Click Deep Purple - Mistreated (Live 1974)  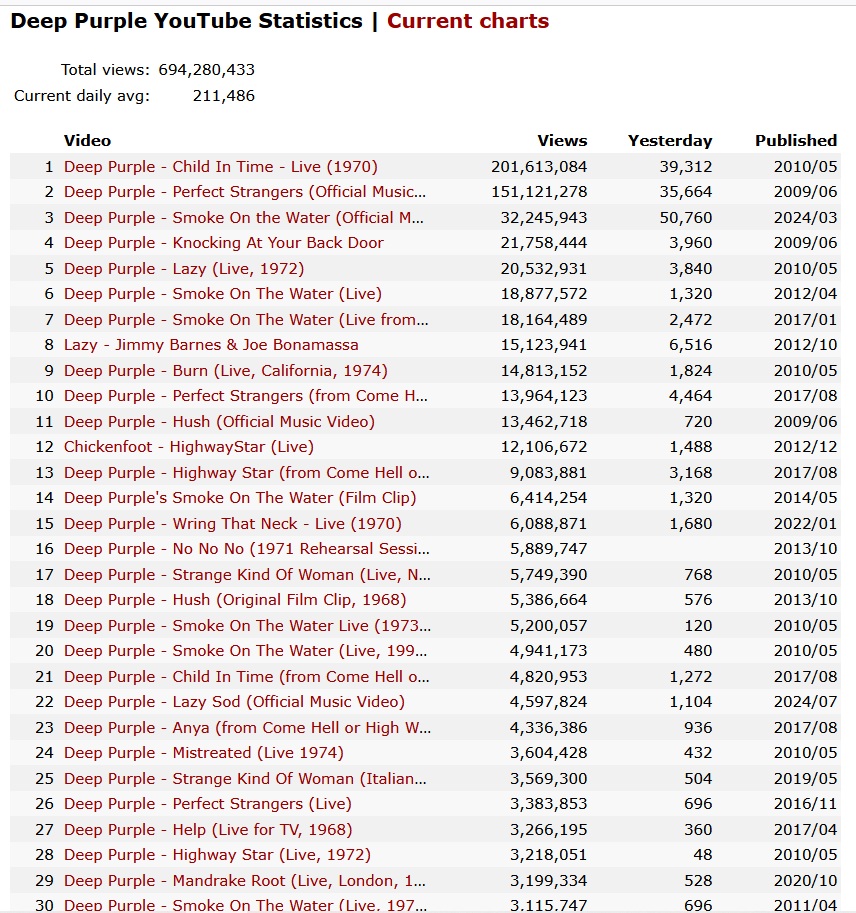204,753
